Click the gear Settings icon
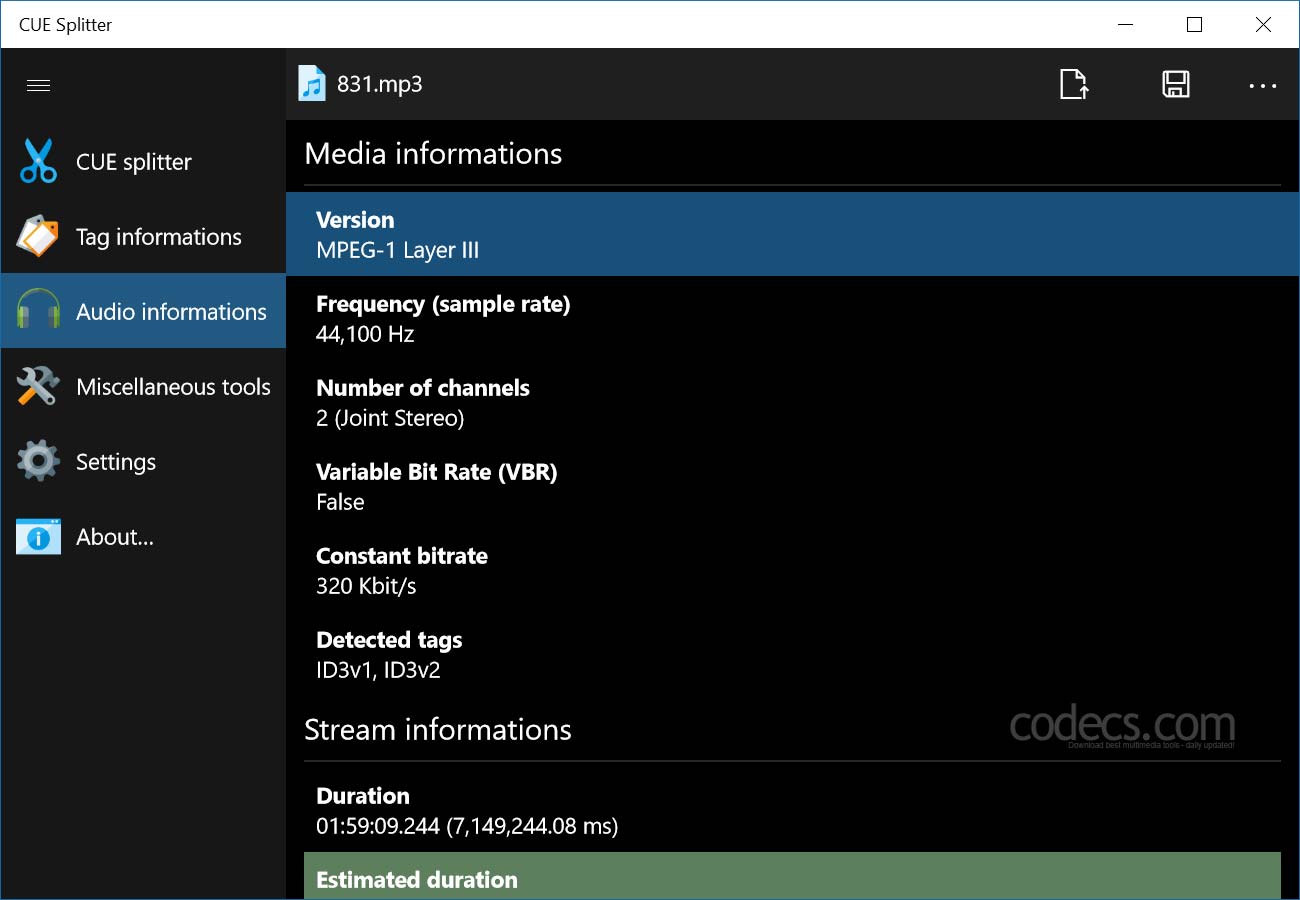 coord(38,461)
